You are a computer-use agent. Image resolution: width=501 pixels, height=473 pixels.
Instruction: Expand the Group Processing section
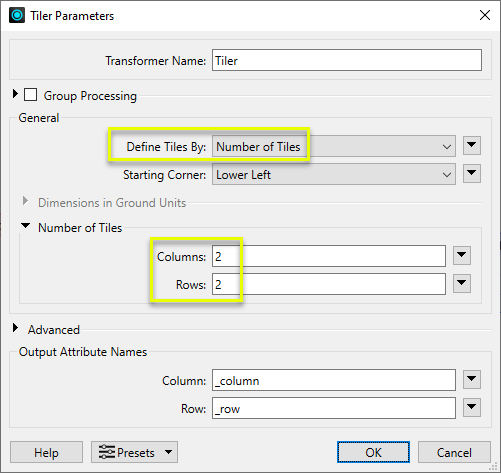(15, 94)
